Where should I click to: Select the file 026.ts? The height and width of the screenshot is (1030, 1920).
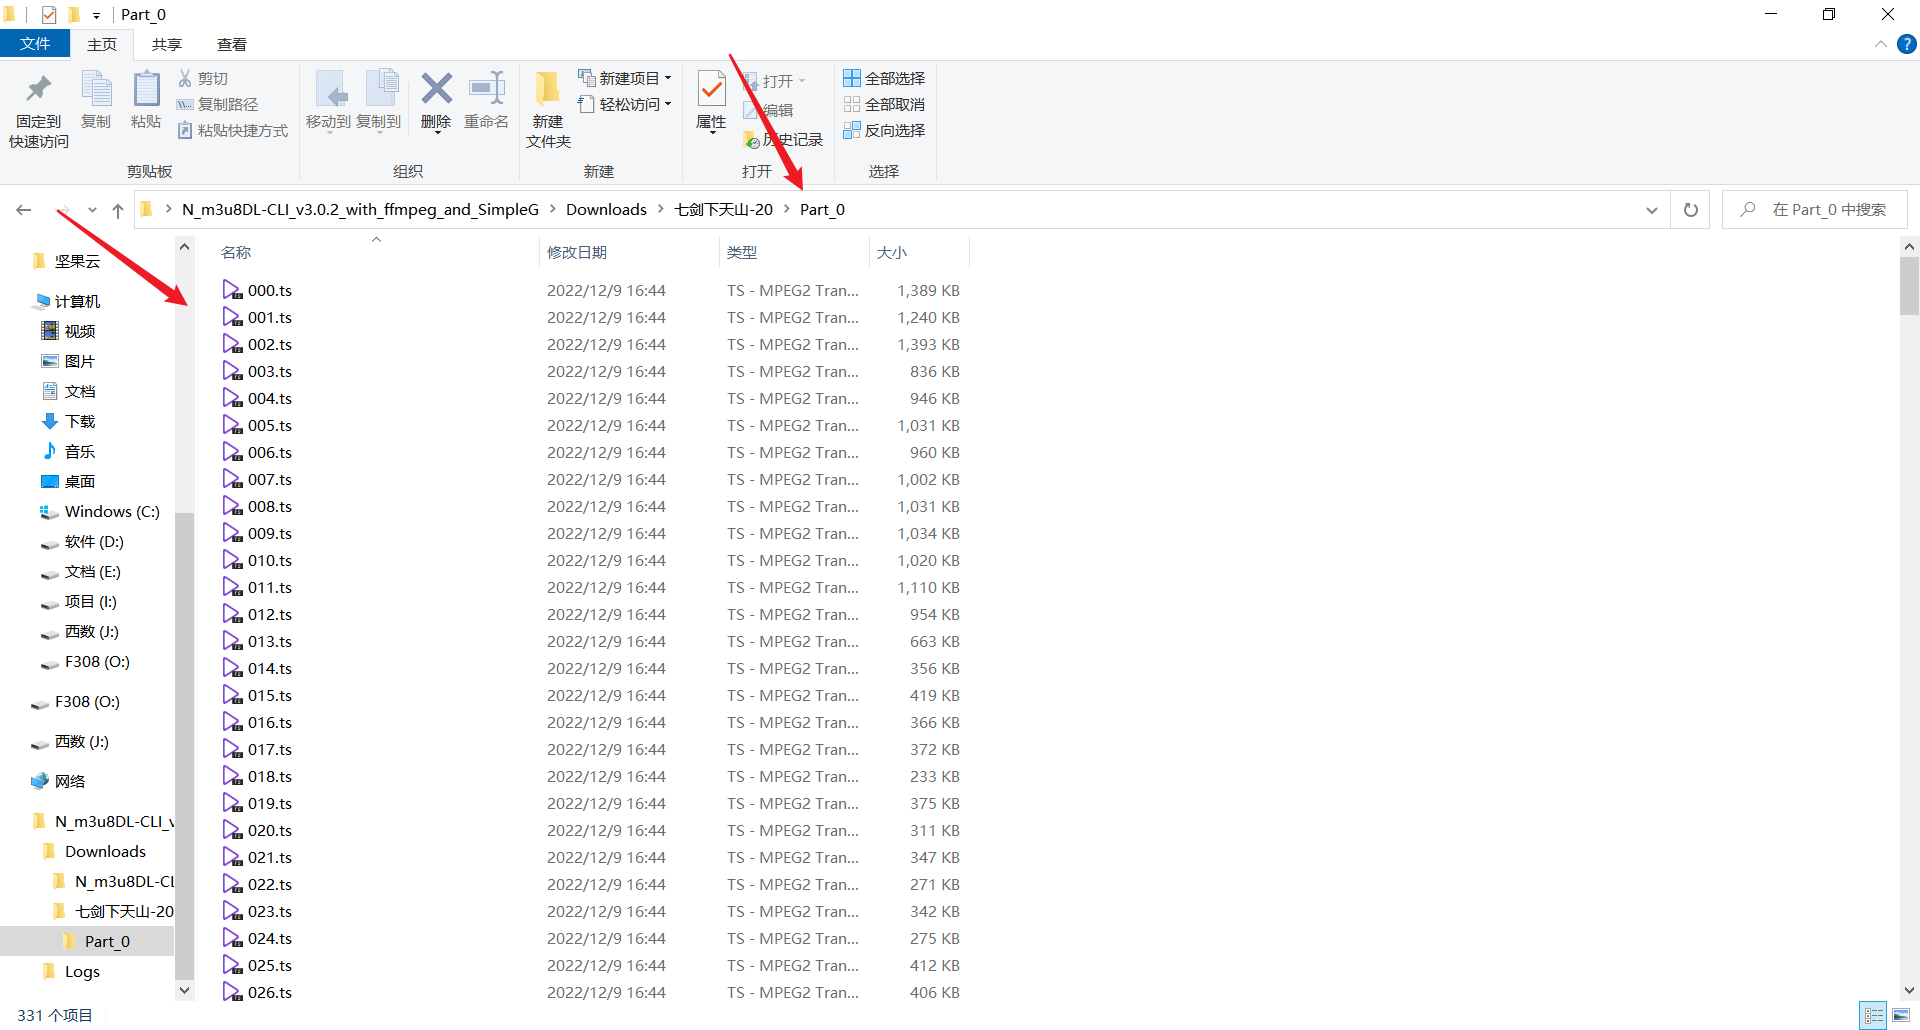point(270,992)
